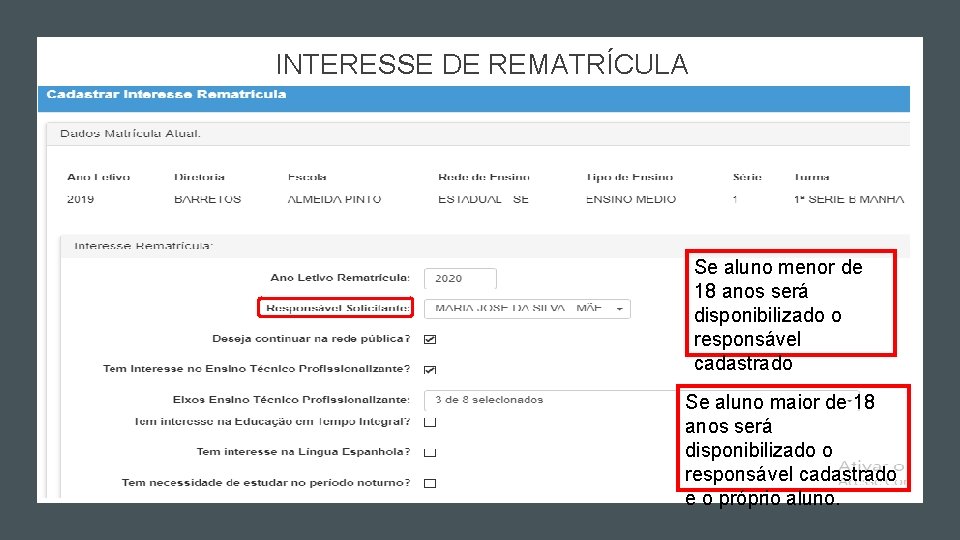This screenshot has height=540, width=960.
Task: Click the 'Cadastrar Interesse Rematrícula' header
Action: pos(166,94)
